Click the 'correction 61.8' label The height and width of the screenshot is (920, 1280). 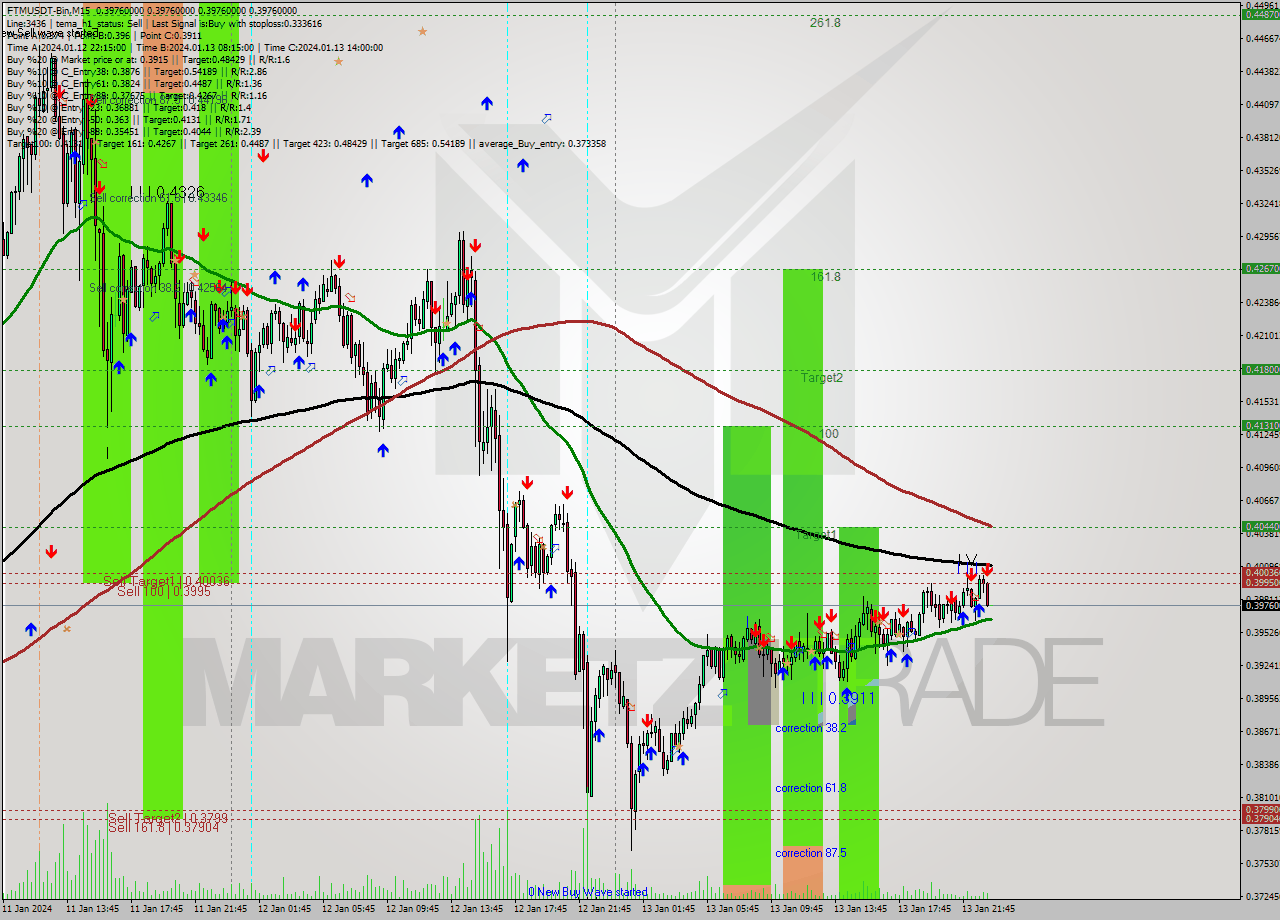(x=810, y=788)
